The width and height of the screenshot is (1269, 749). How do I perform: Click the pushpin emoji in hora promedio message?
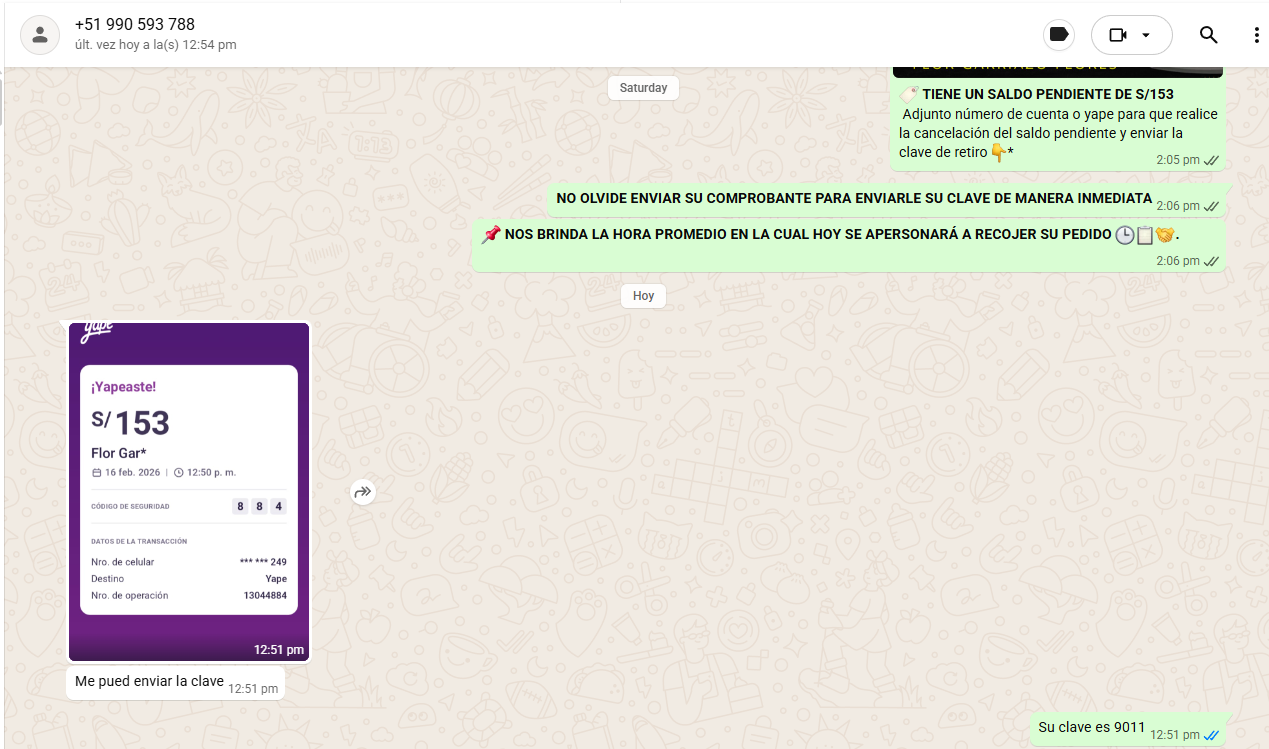[490, 234]
